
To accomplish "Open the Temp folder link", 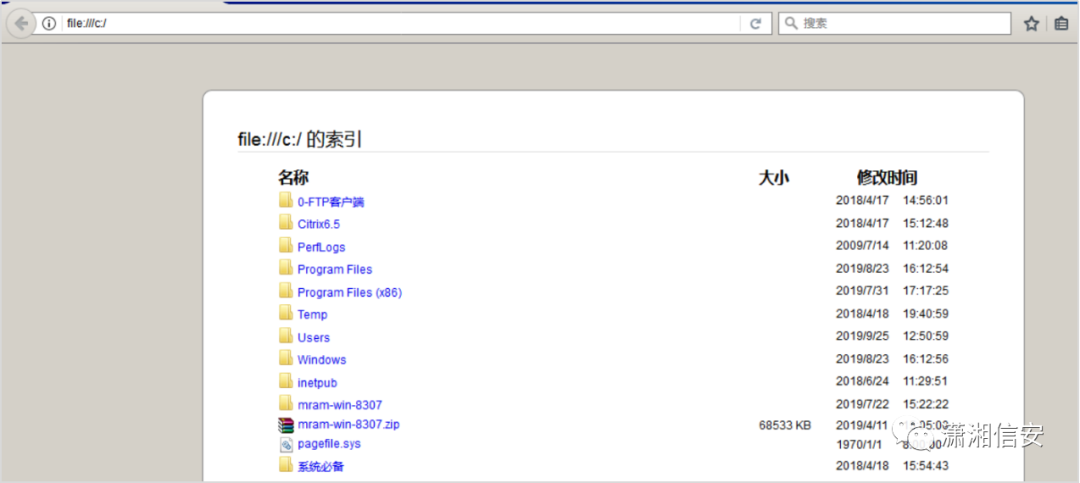I will 312,315.
